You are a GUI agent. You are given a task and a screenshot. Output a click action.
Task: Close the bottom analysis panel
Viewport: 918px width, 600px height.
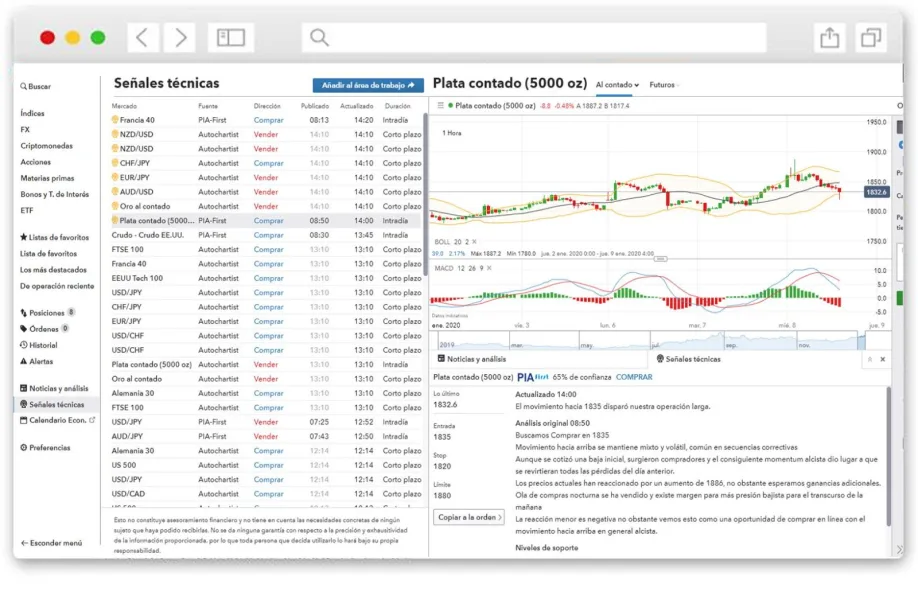coord(883,359)
